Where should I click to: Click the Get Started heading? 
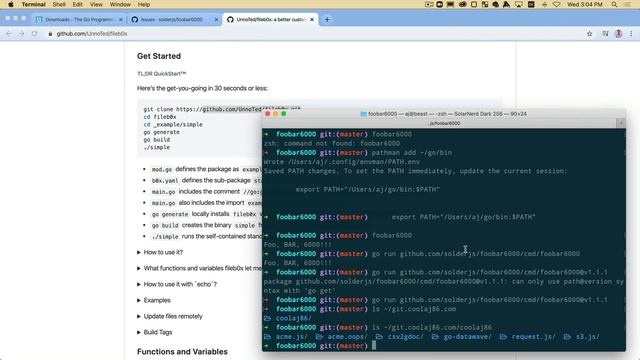point(159,56)
